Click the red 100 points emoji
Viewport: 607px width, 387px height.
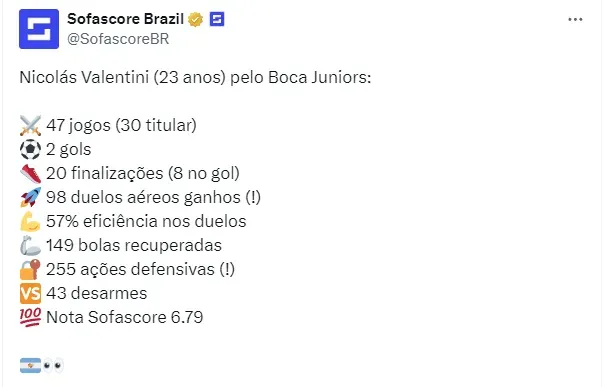click(30, 317)
